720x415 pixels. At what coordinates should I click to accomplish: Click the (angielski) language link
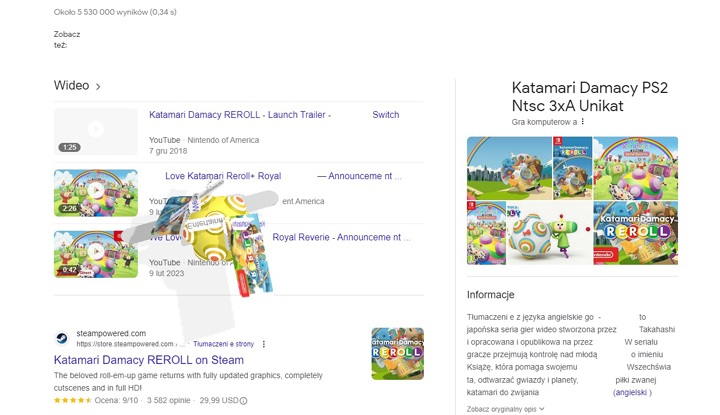pos(632,393)
